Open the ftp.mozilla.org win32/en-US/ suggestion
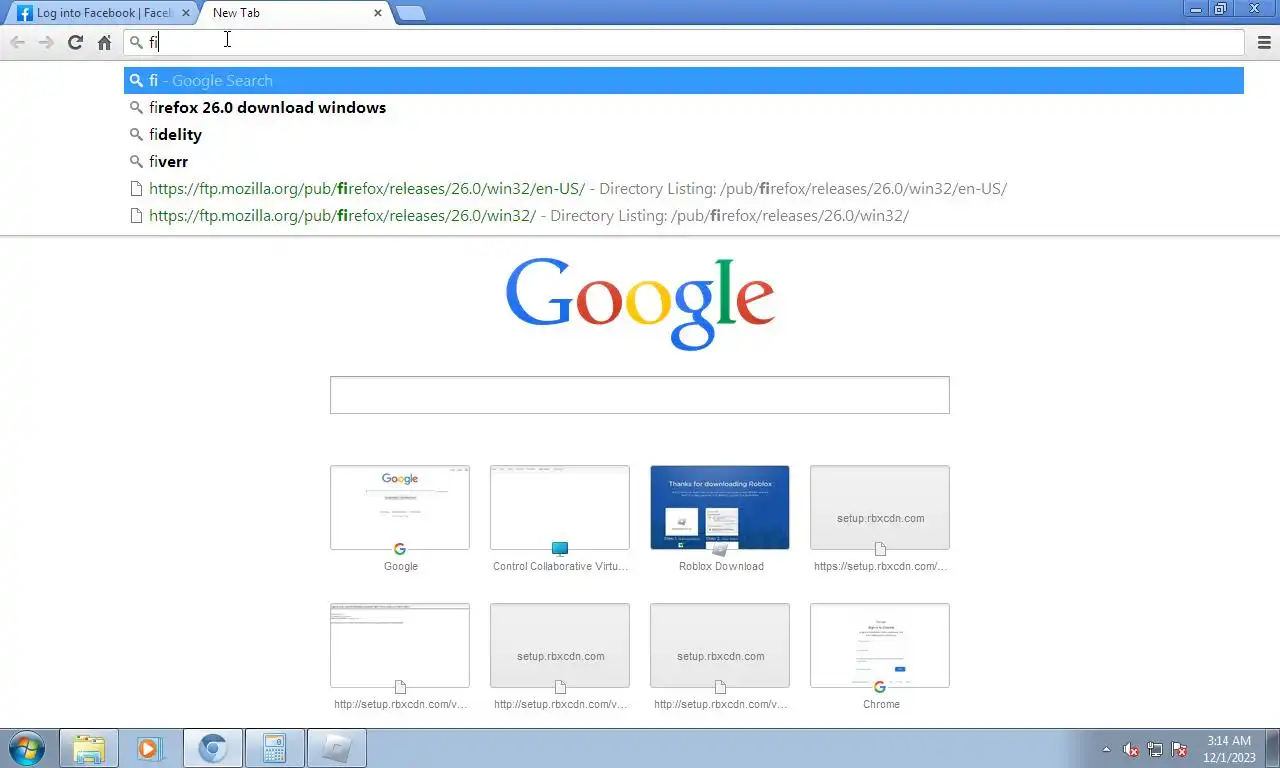 click(684, 188)
